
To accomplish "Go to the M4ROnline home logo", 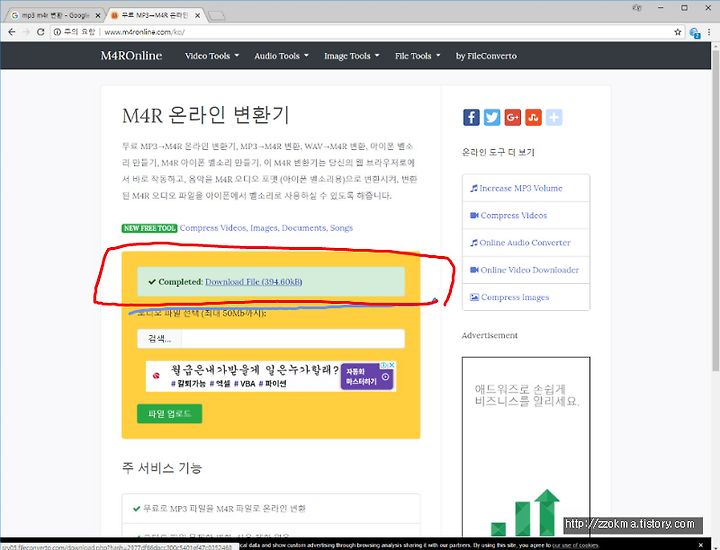I will click(131, 56).
